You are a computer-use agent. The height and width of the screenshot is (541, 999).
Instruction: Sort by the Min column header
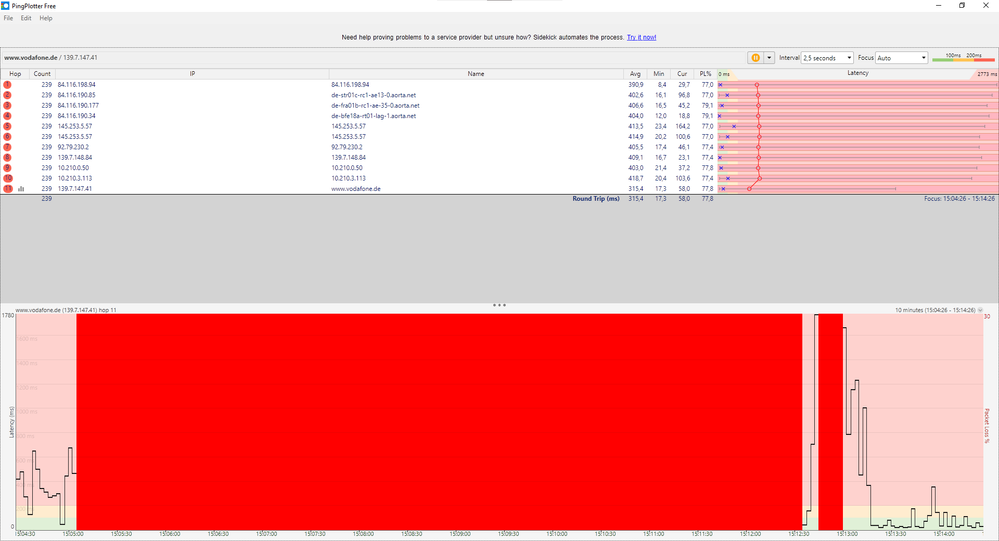tap(658, 74)
